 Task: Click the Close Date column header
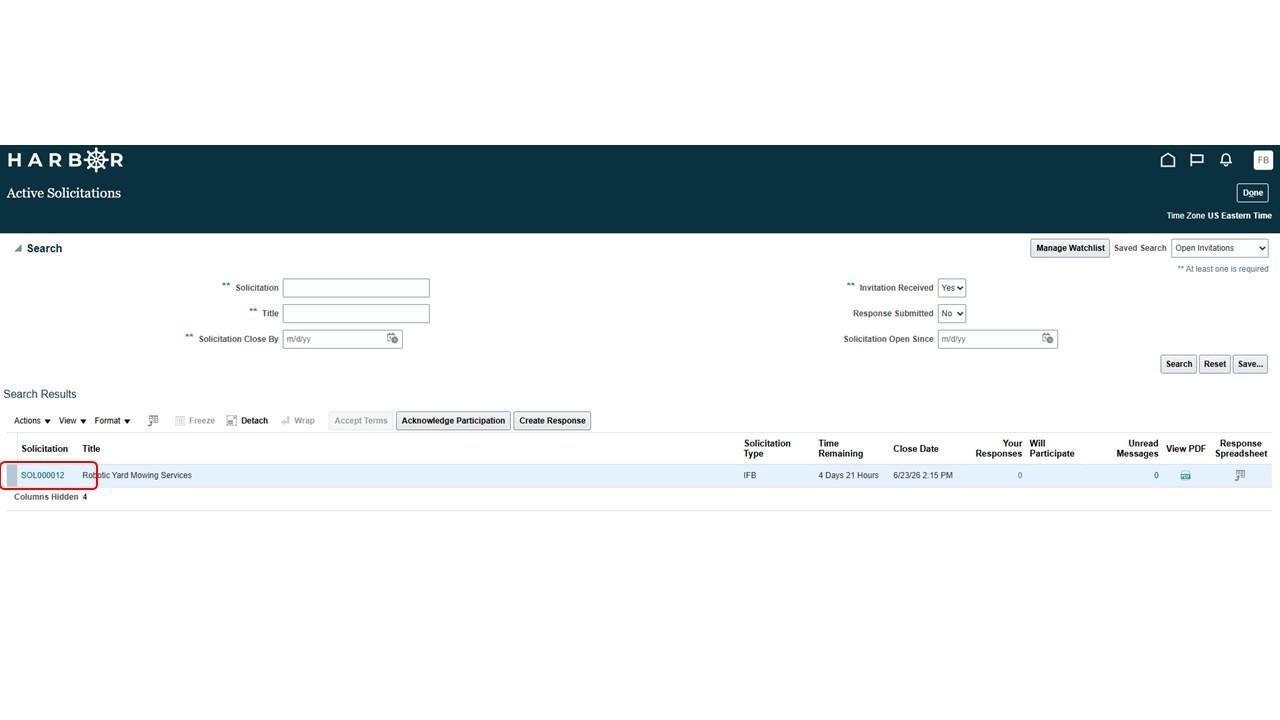916,449
